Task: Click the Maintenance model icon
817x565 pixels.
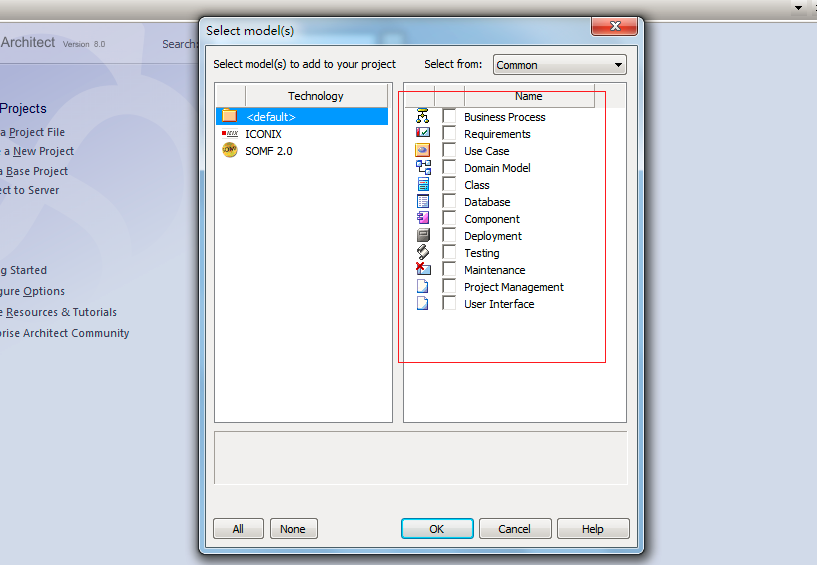Action: coord(423,269)
